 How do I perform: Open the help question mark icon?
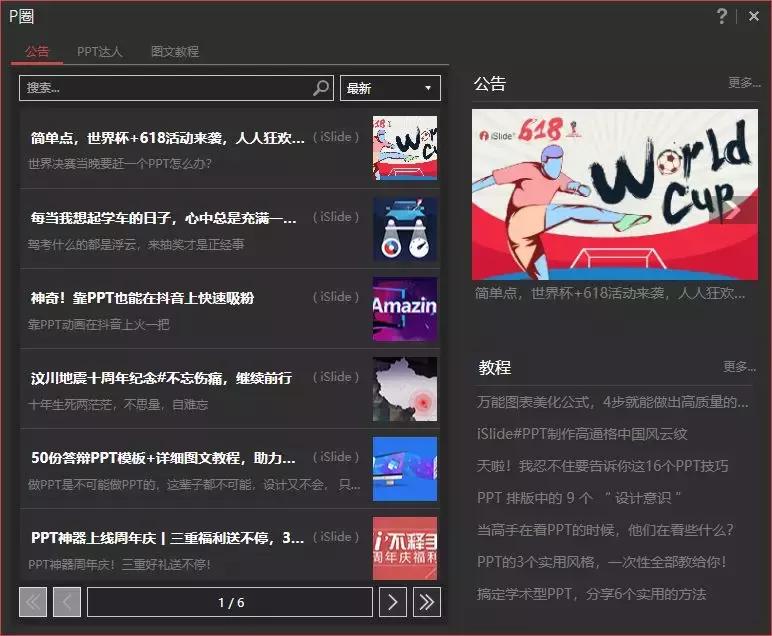[721, 16]
